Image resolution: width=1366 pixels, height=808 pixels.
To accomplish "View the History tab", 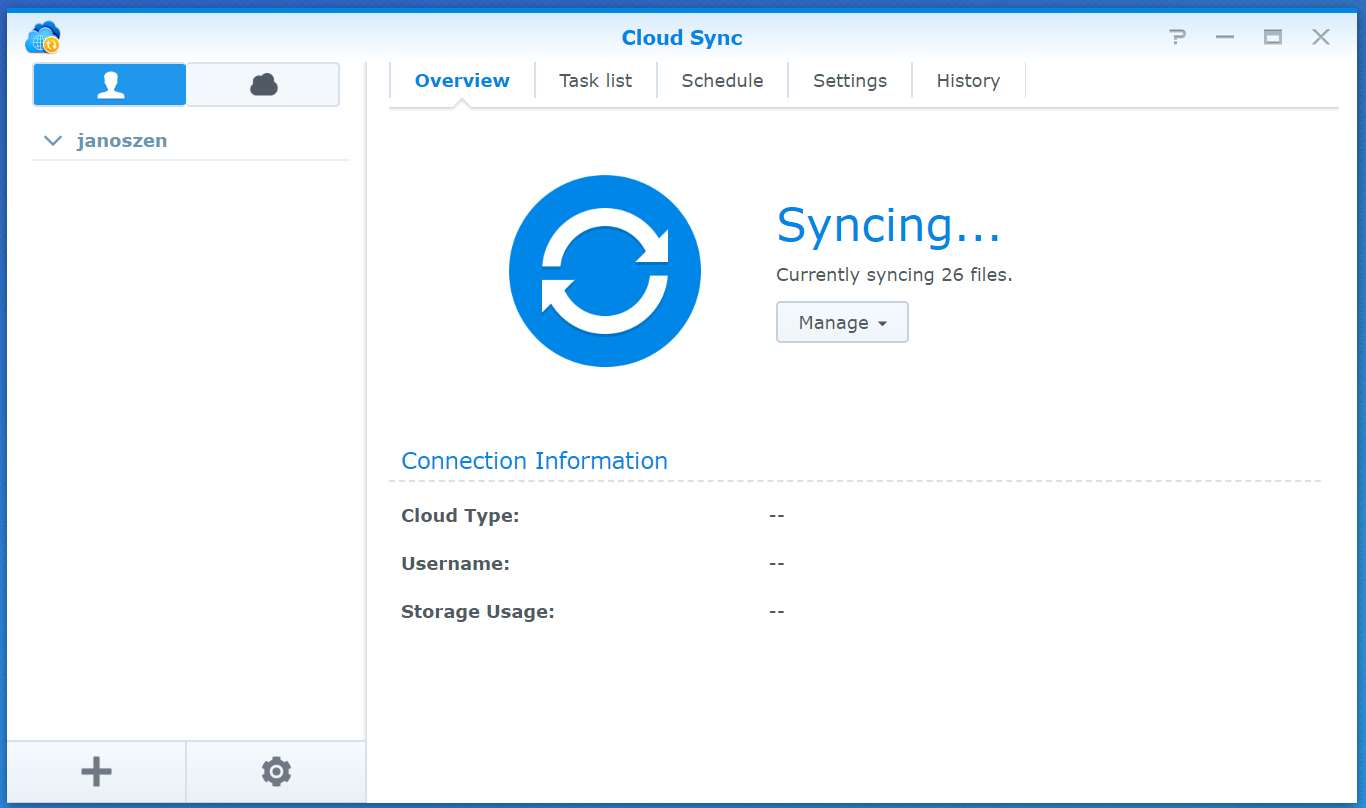I will [x=968, y=81].
